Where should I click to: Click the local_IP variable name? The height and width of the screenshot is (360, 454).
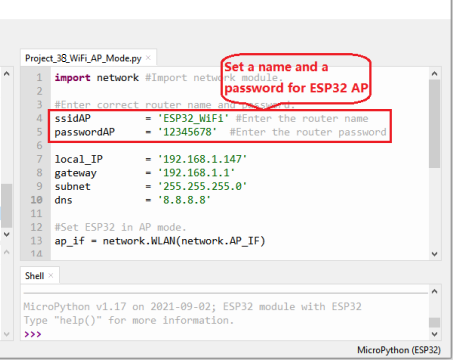[x=79, y=159]
